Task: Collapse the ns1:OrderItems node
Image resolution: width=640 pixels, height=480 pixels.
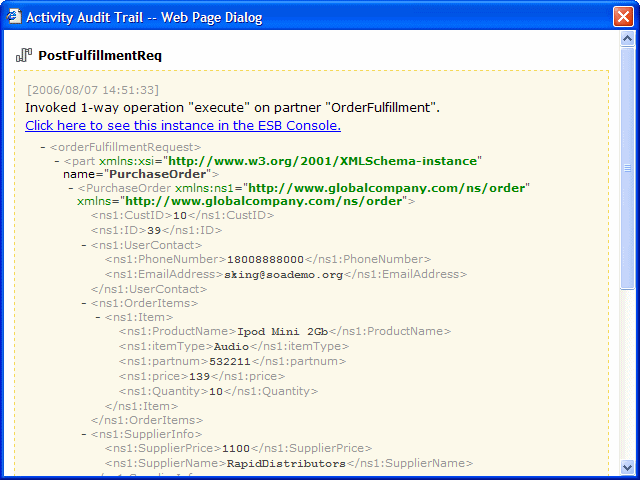Action: (84, 303)
